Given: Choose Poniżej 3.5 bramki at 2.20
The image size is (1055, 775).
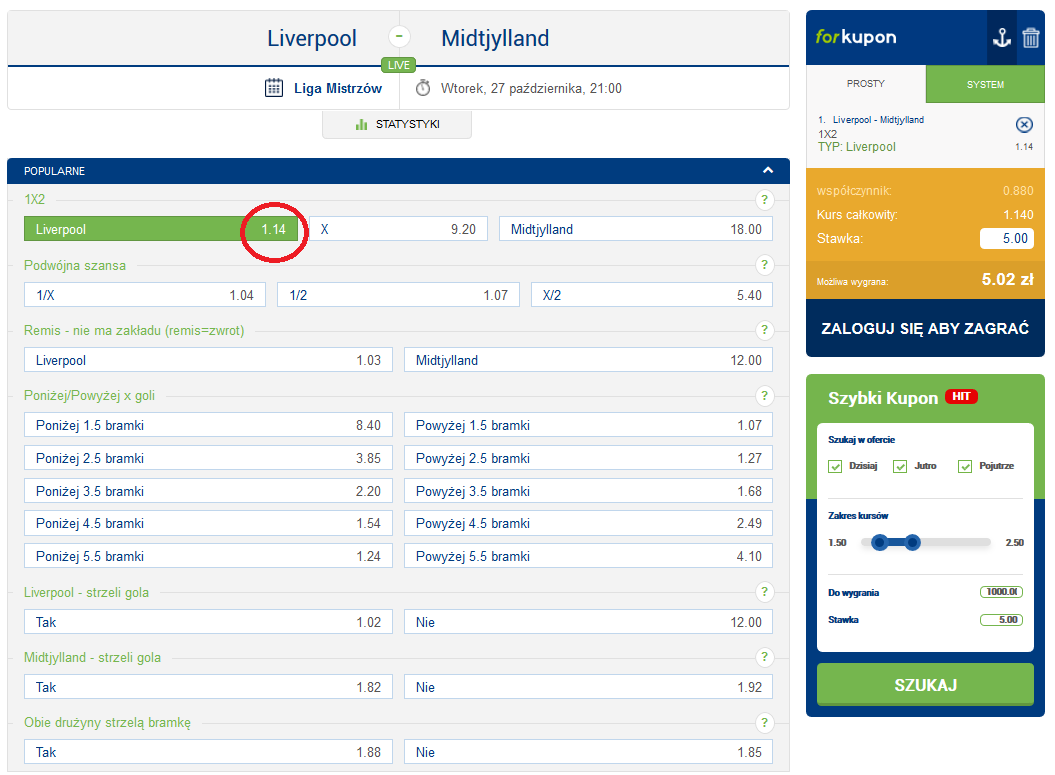Looking at the screenshot, I should [208, 491].
